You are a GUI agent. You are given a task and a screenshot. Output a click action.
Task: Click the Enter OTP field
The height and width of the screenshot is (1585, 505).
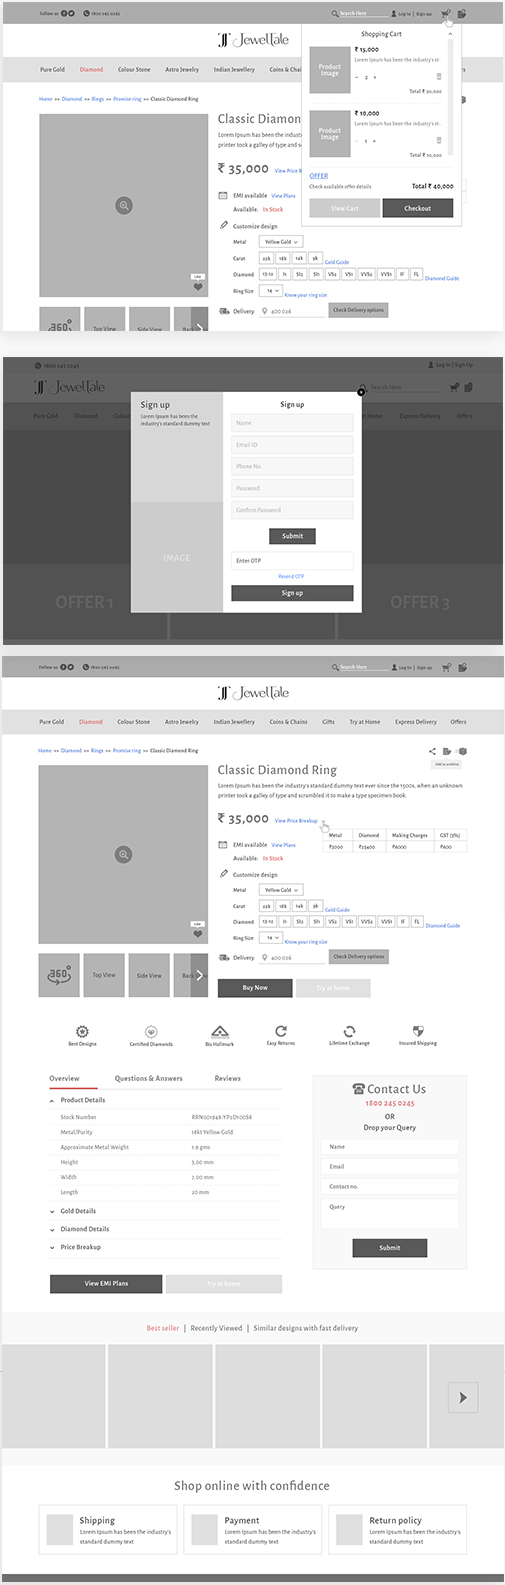292,561
